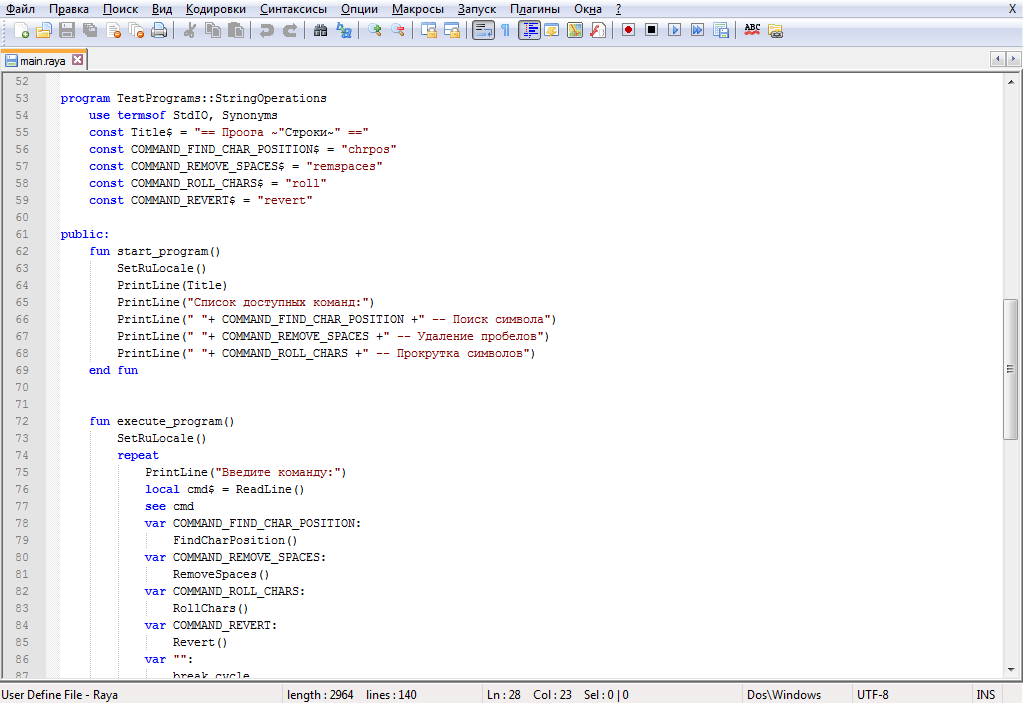This screenshot has width=1024, height=703.
Task: Open Document Map toolbar icon
Action: [575, 30]
